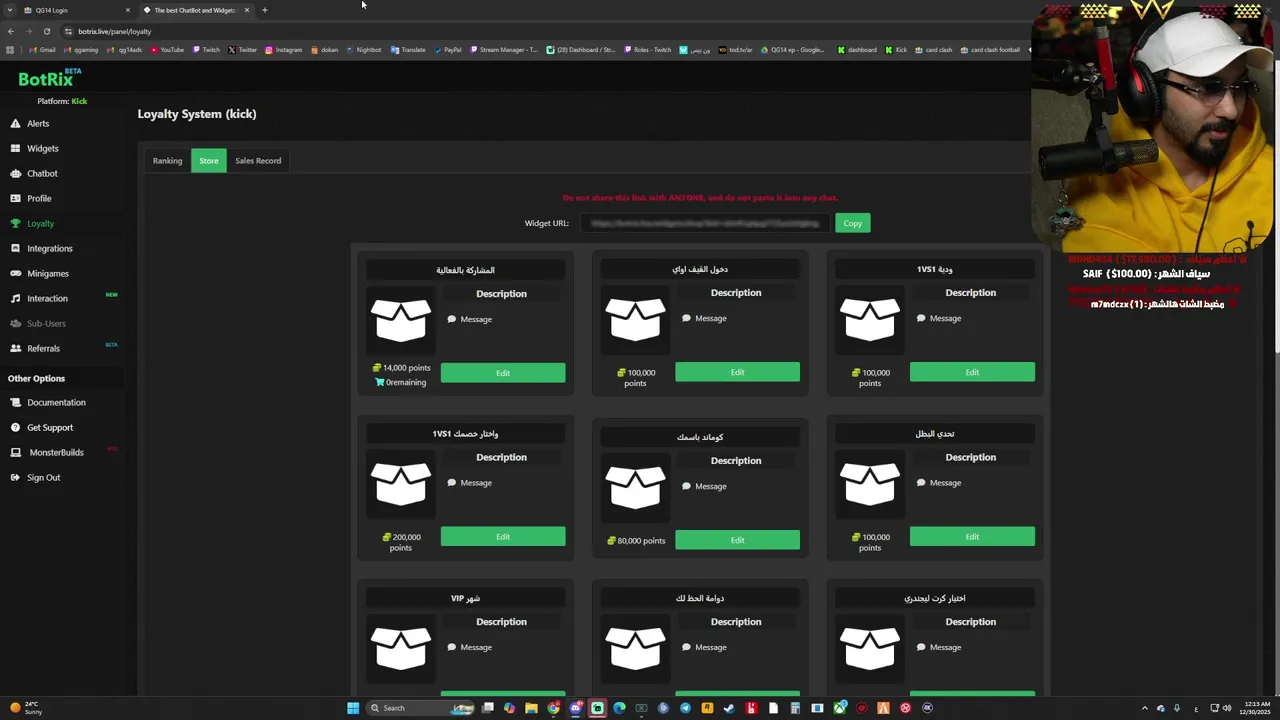This screenshot has height=720, width=1280.
Task: Click the 80,000 points price label
Action: coord(636,541)
